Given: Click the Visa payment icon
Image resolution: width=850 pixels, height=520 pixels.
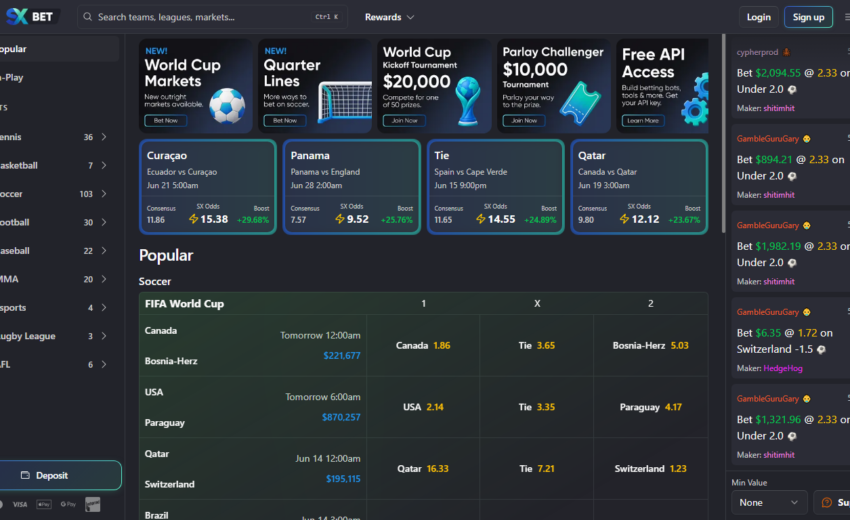Looking at the screenshot, I should coord(20,504).
